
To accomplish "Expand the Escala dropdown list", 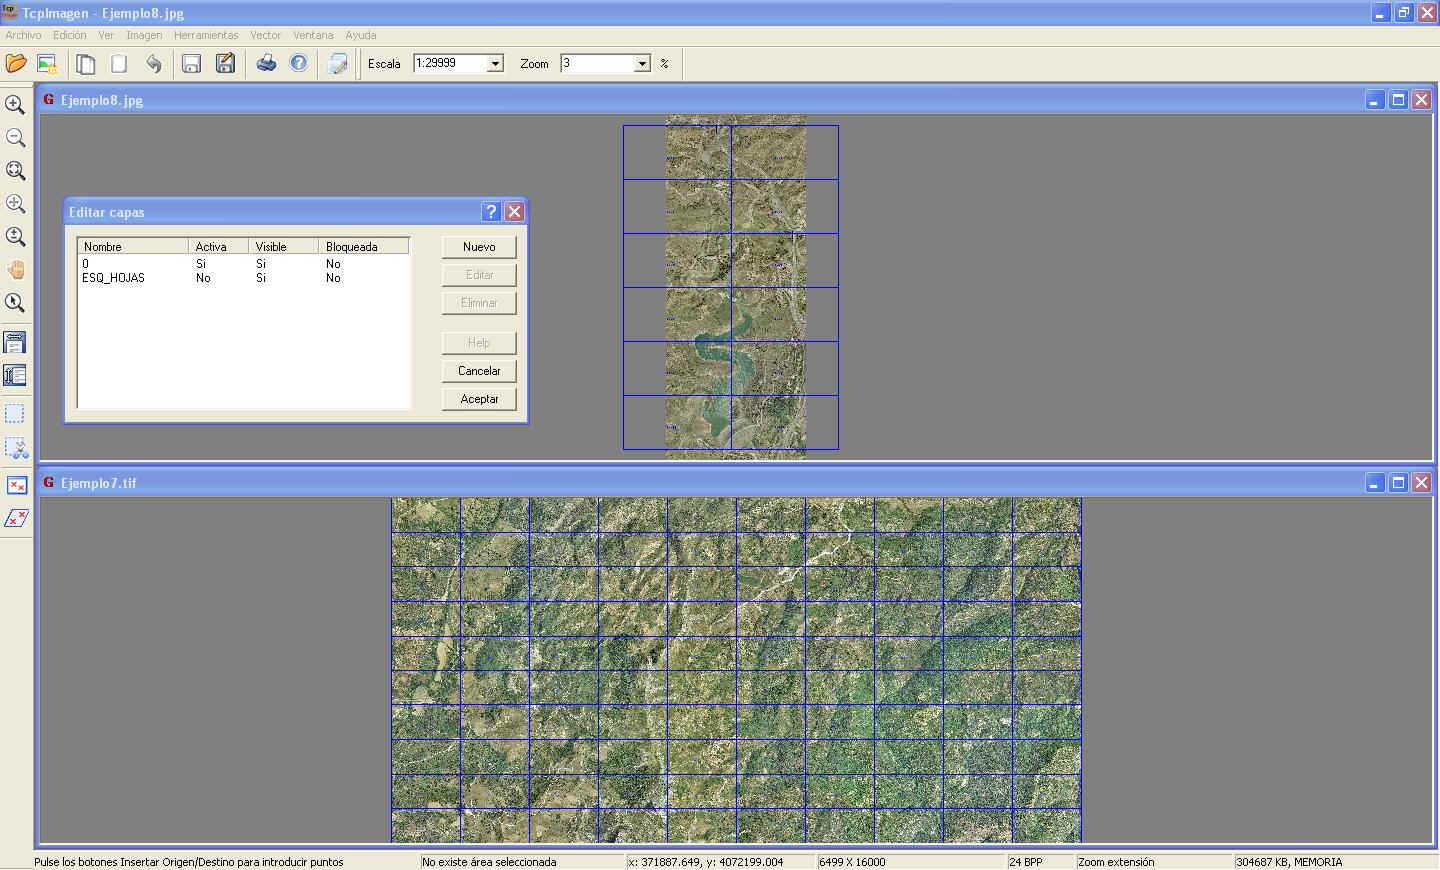I will point(494,64).
